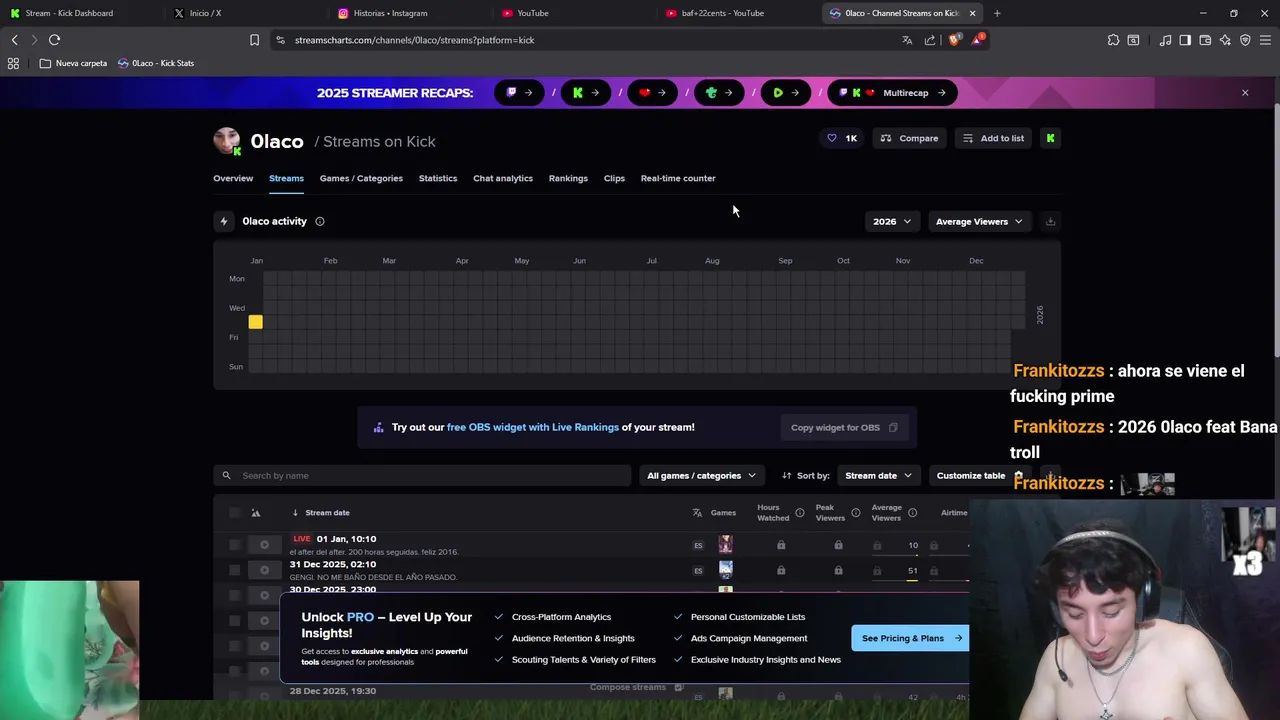
Task: Click the yellow activity cell in January heatmap
Action: [255, 322]
